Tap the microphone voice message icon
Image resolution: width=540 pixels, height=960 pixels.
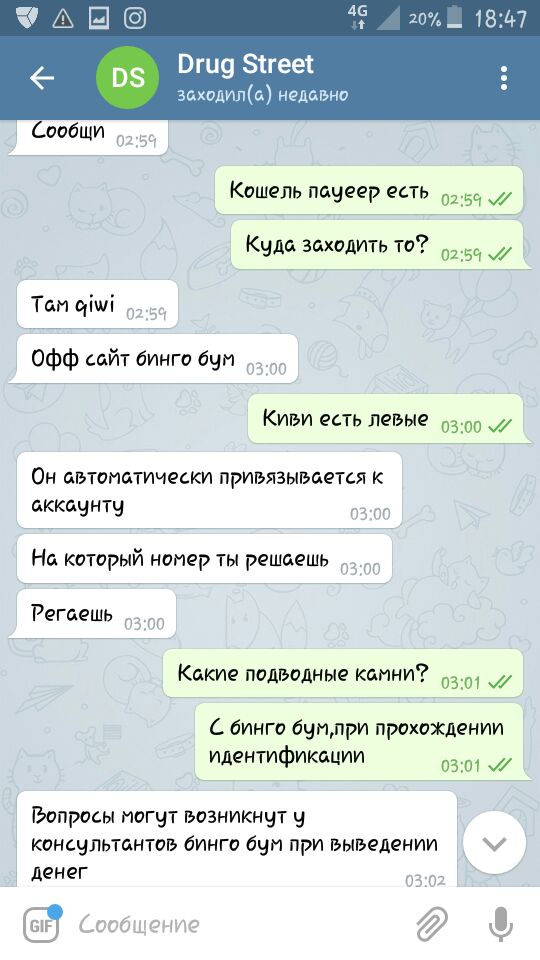coord(500,924)
